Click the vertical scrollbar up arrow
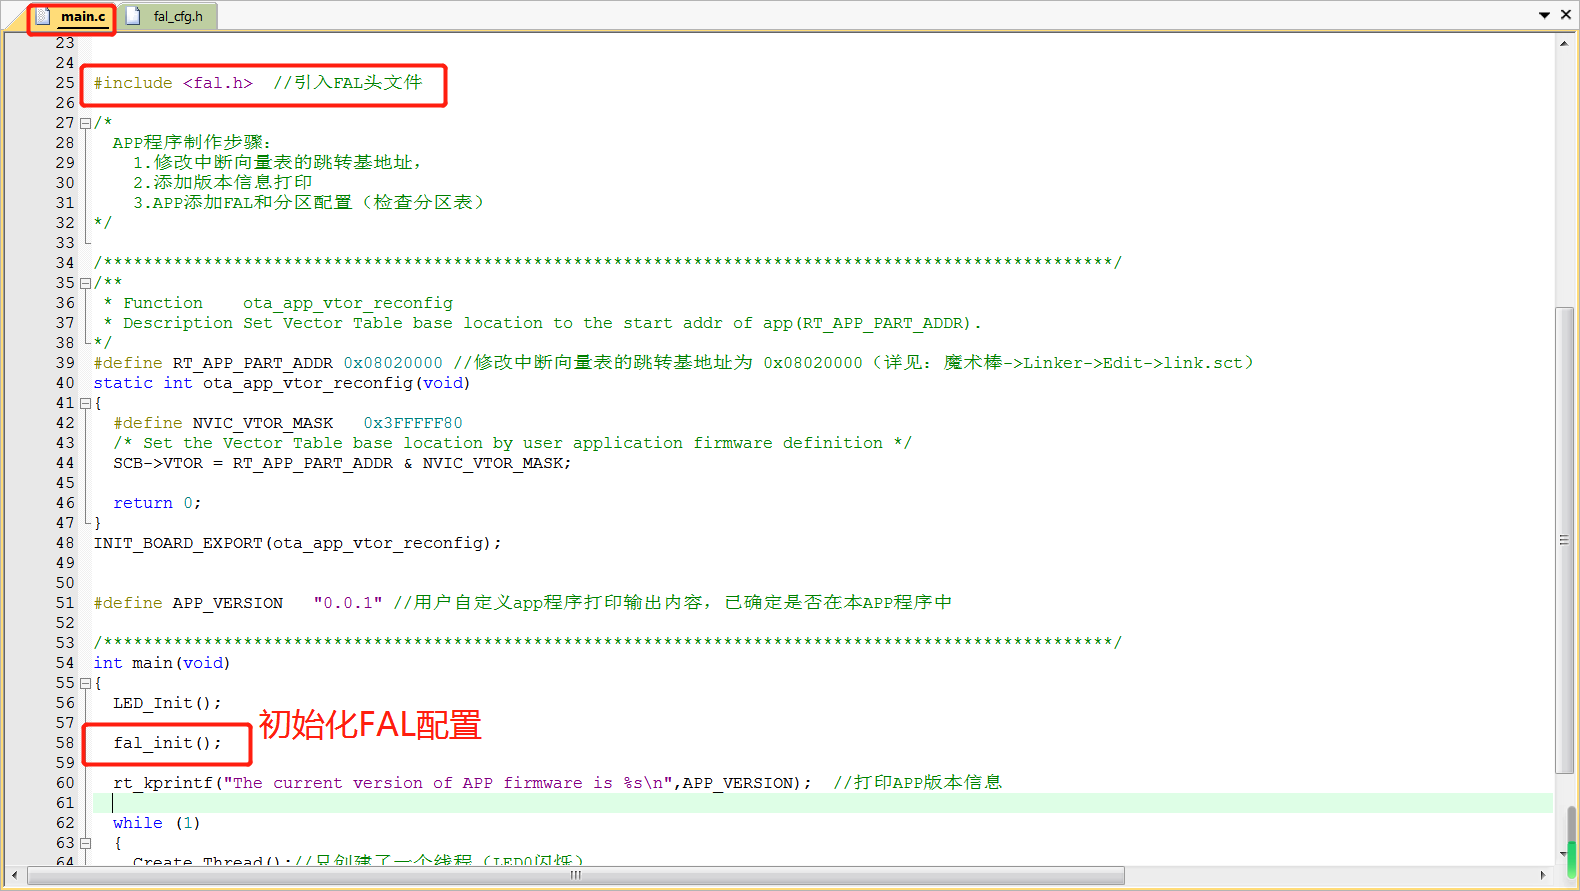Viewport: 1580px width, 891px height. (x=1564, y=43)
